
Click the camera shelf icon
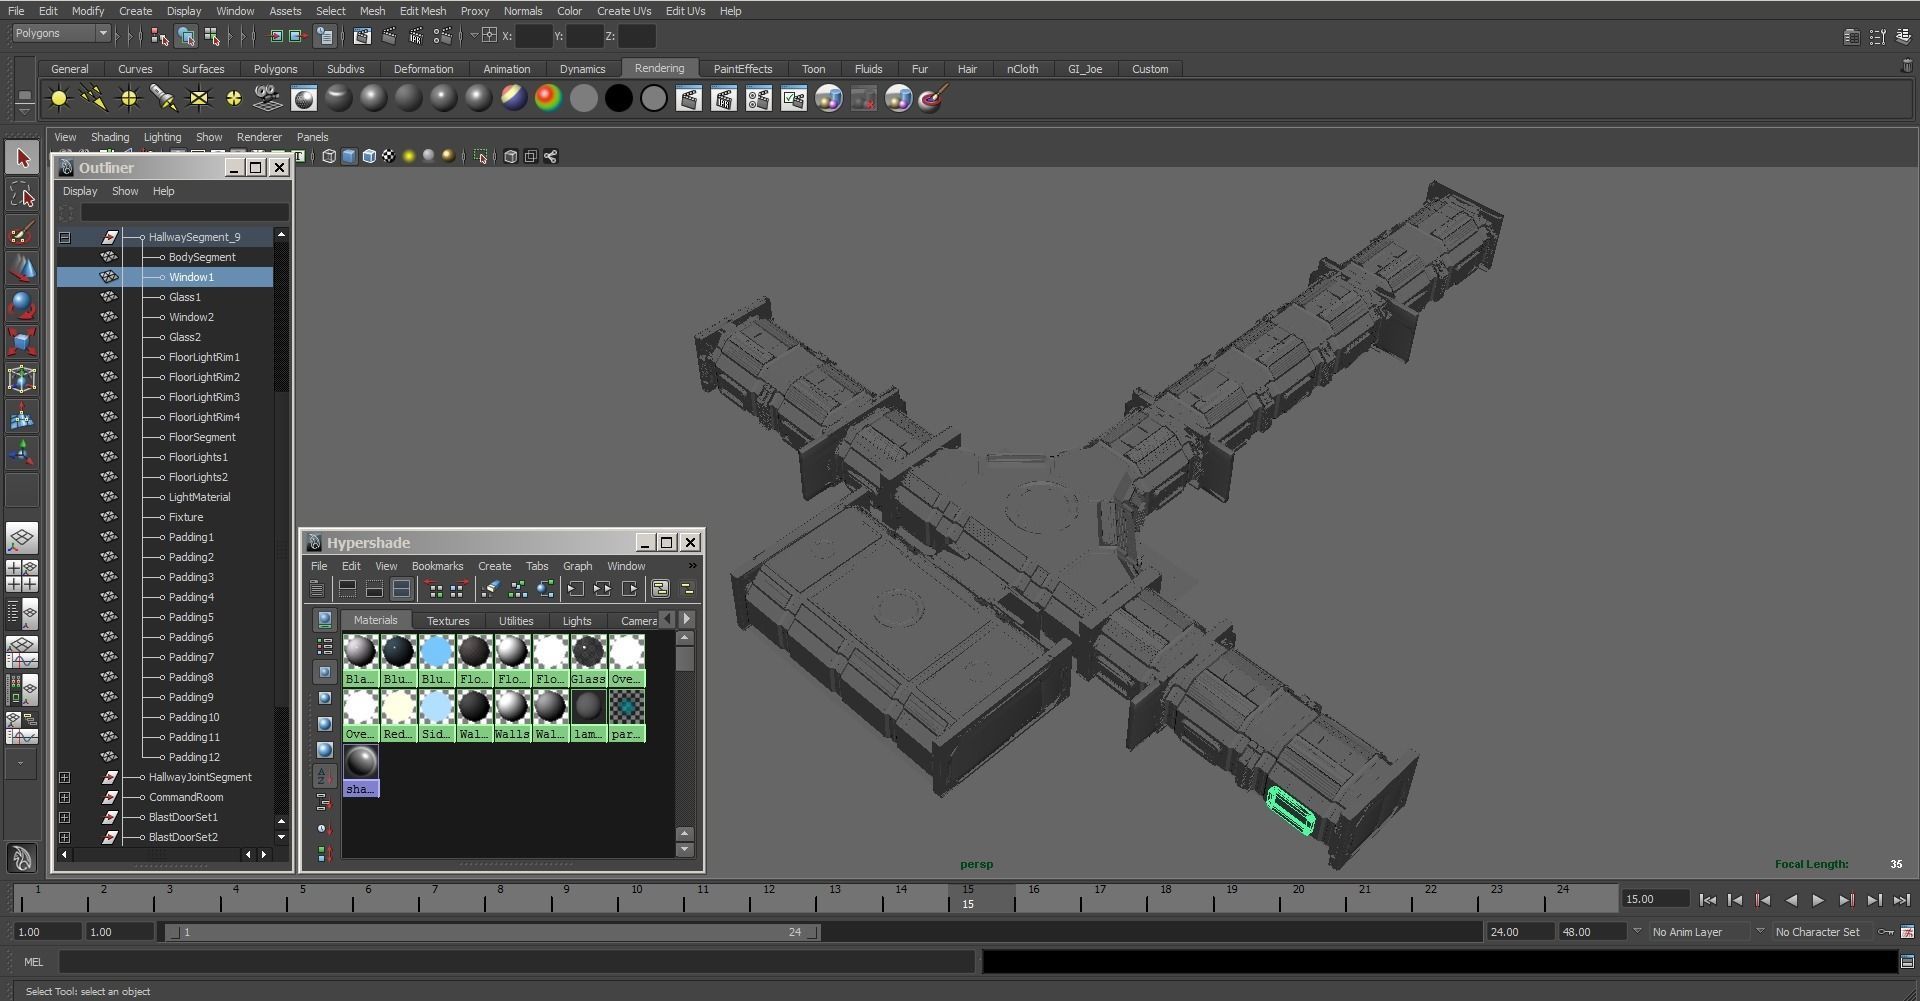267,98
